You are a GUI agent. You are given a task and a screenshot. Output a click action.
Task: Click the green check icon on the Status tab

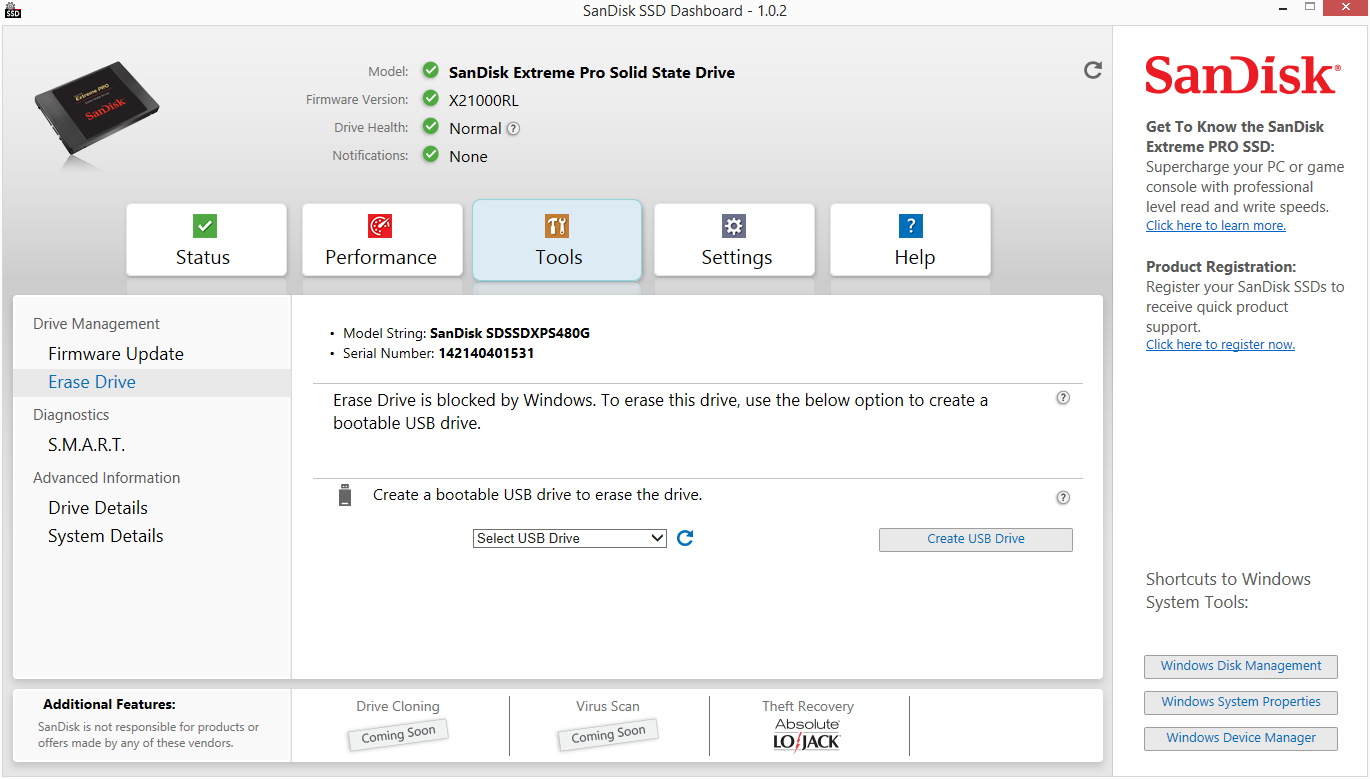(204, 225)
